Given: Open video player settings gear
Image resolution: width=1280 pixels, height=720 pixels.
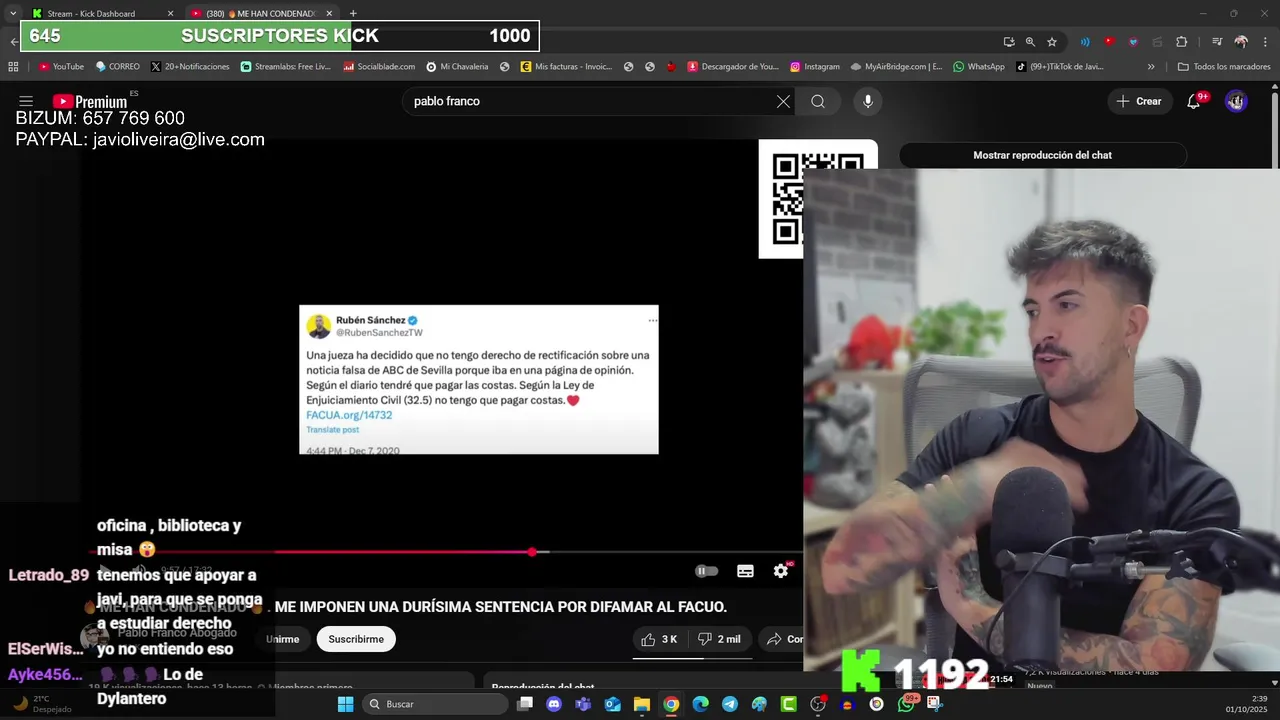Looking at the screenshot, I should 781,571.
